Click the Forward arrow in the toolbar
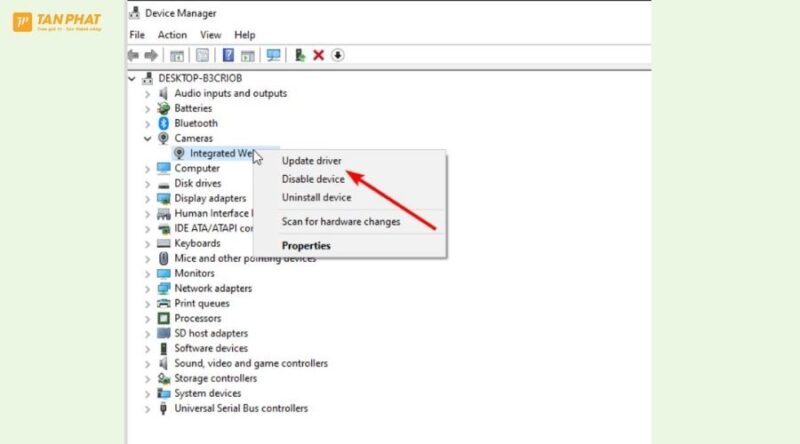This screenshot has height=444, width=800. point(152,55)
